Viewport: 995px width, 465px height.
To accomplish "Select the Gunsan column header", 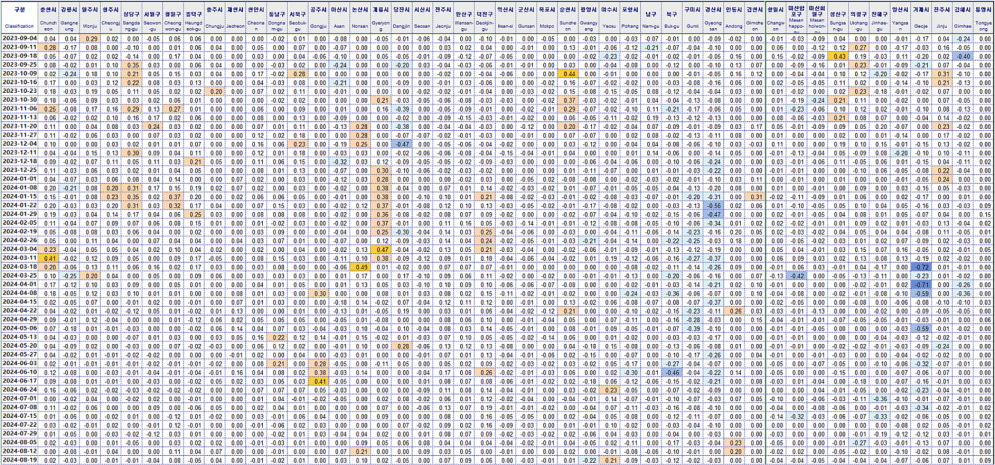I will 525,18.
